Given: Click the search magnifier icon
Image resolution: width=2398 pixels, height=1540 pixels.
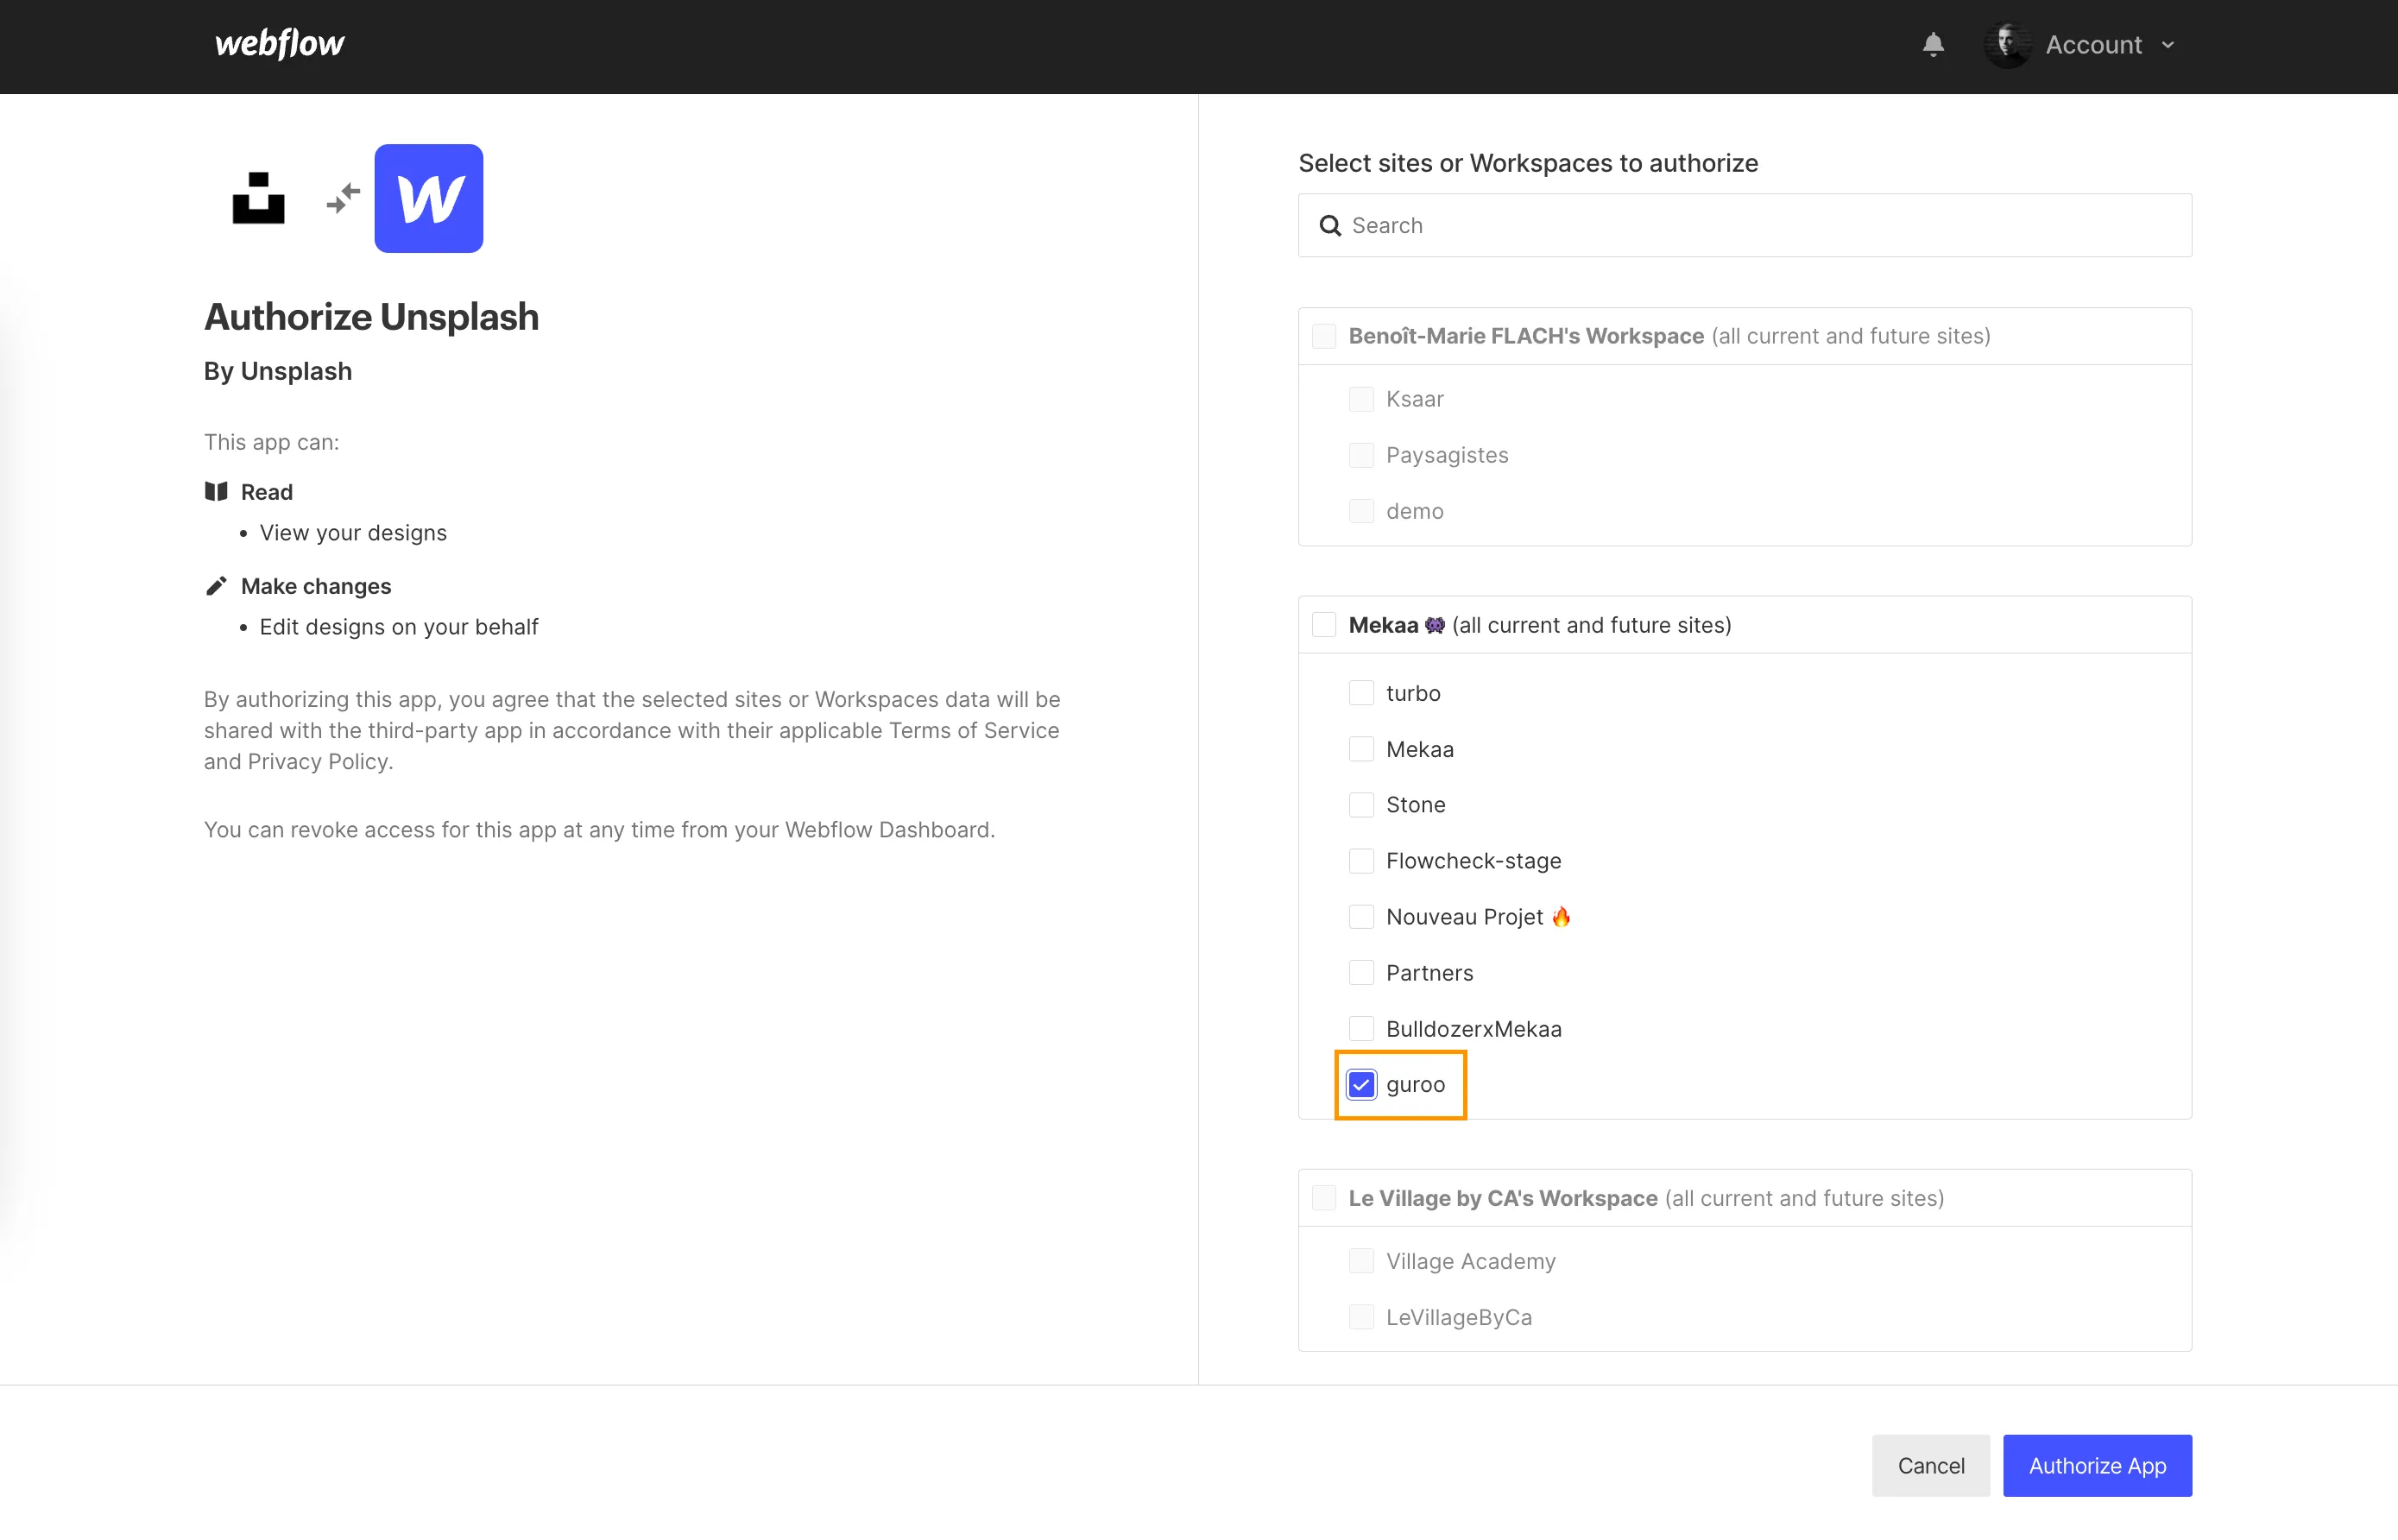Looking at the screenshot, I should [x=1330, y=226].
